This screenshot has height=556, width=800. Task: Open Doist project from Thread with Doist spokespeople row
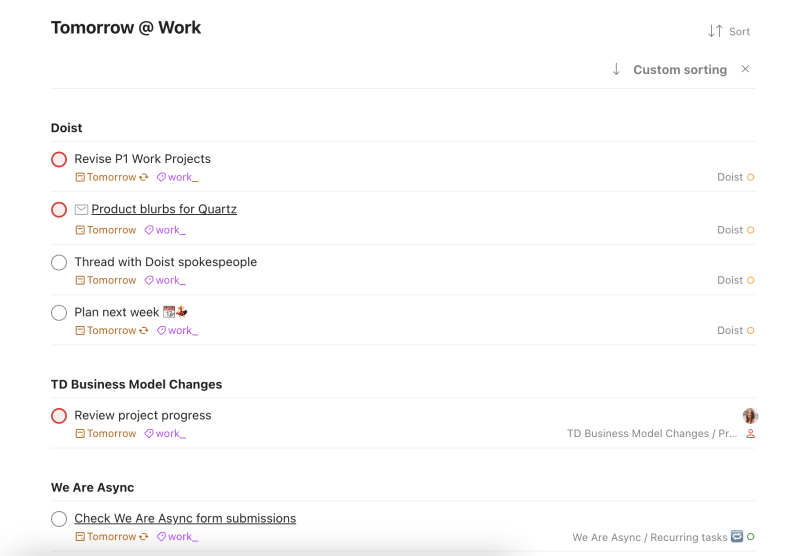730,280
